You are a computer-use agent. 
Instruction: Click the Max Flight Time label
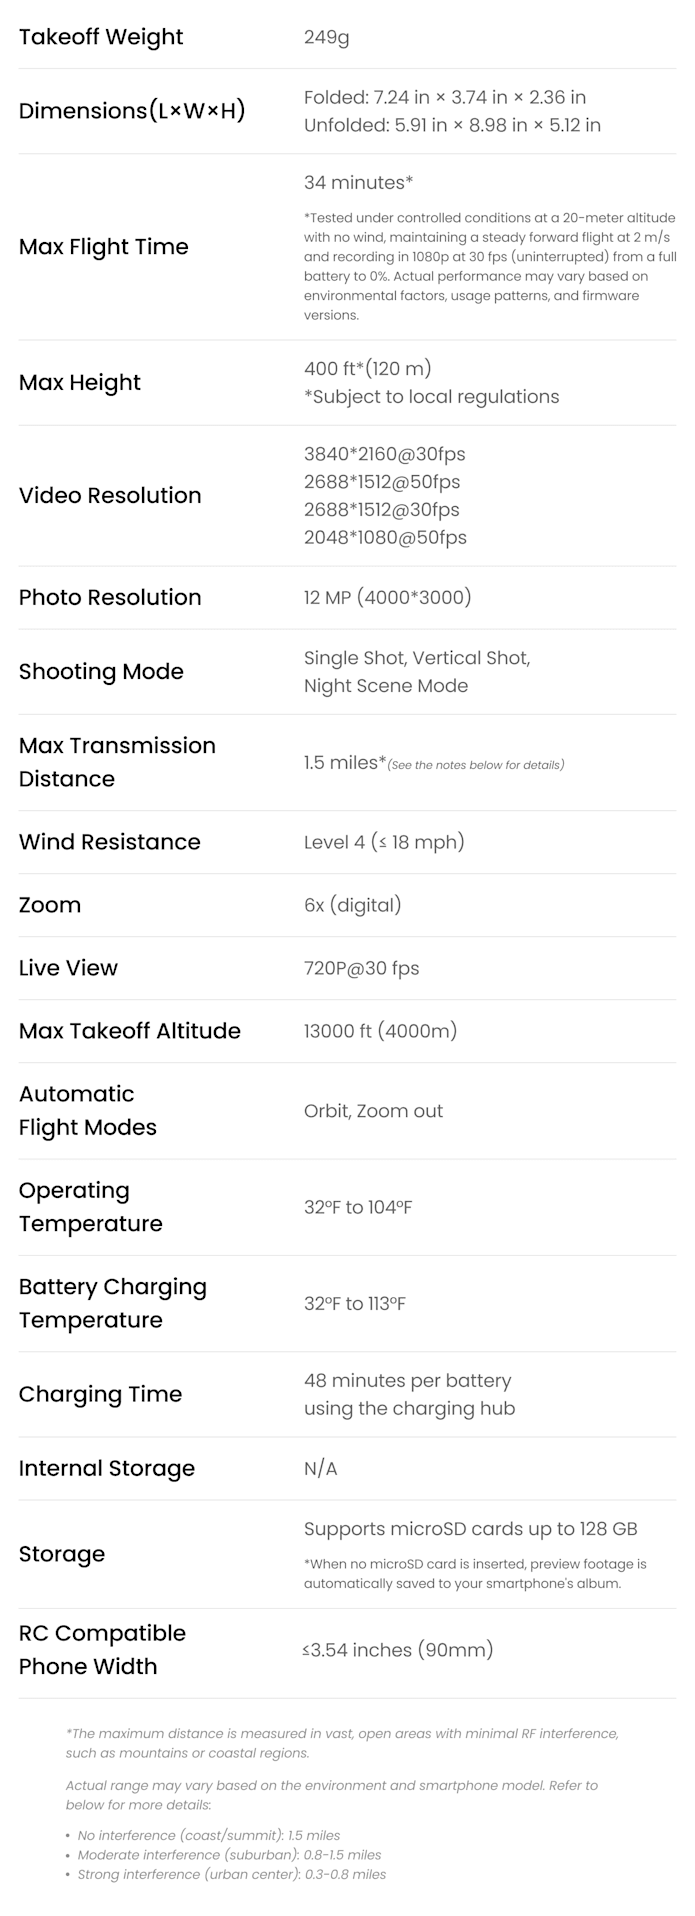click(103, 246)
